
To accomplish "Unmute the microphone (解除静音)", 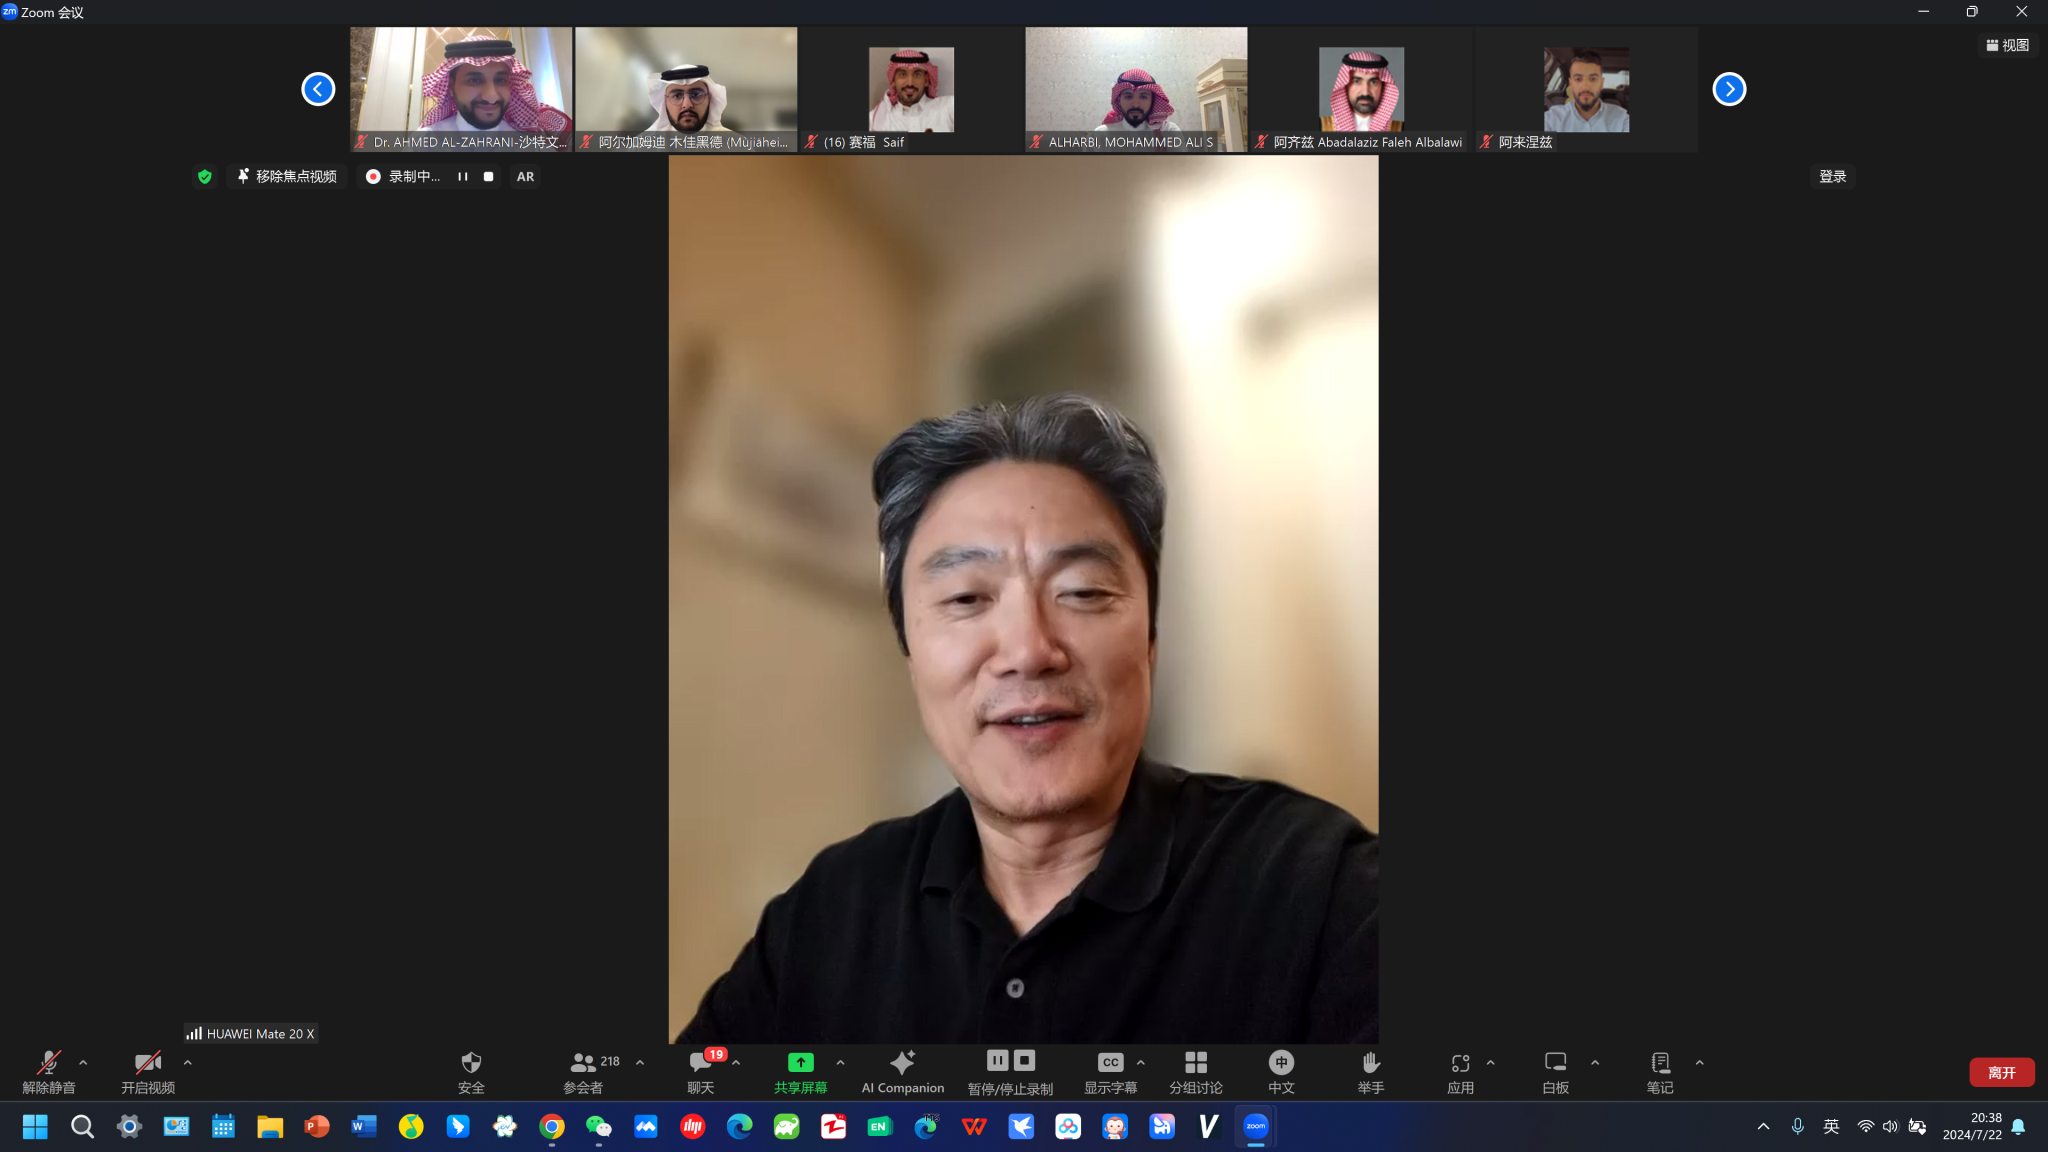I will coord(48,1070).
